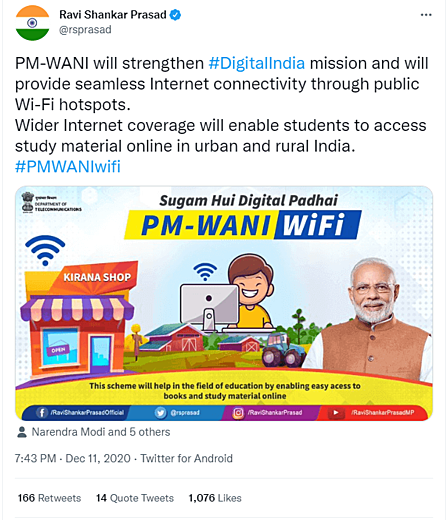448x520 pixels.
Task: View the 14 Quote Tweets list
Action: [135, 498]
